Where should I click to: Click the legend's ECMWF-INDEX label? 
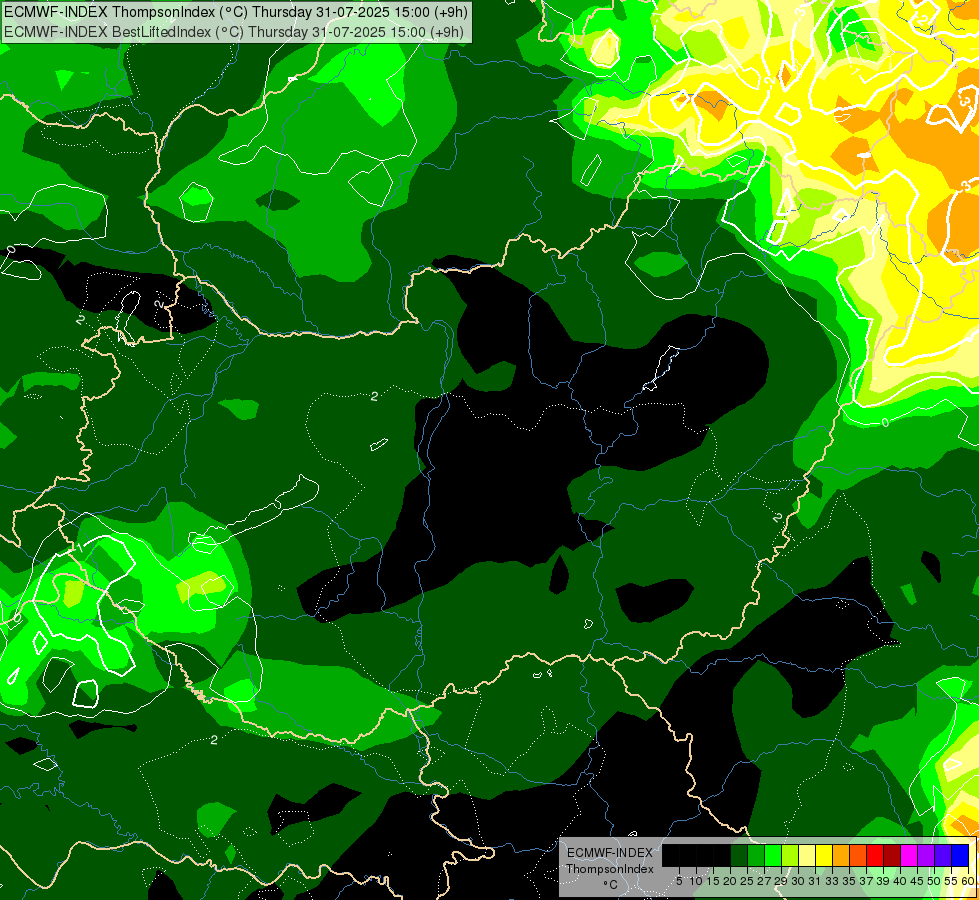click(609, 853)
